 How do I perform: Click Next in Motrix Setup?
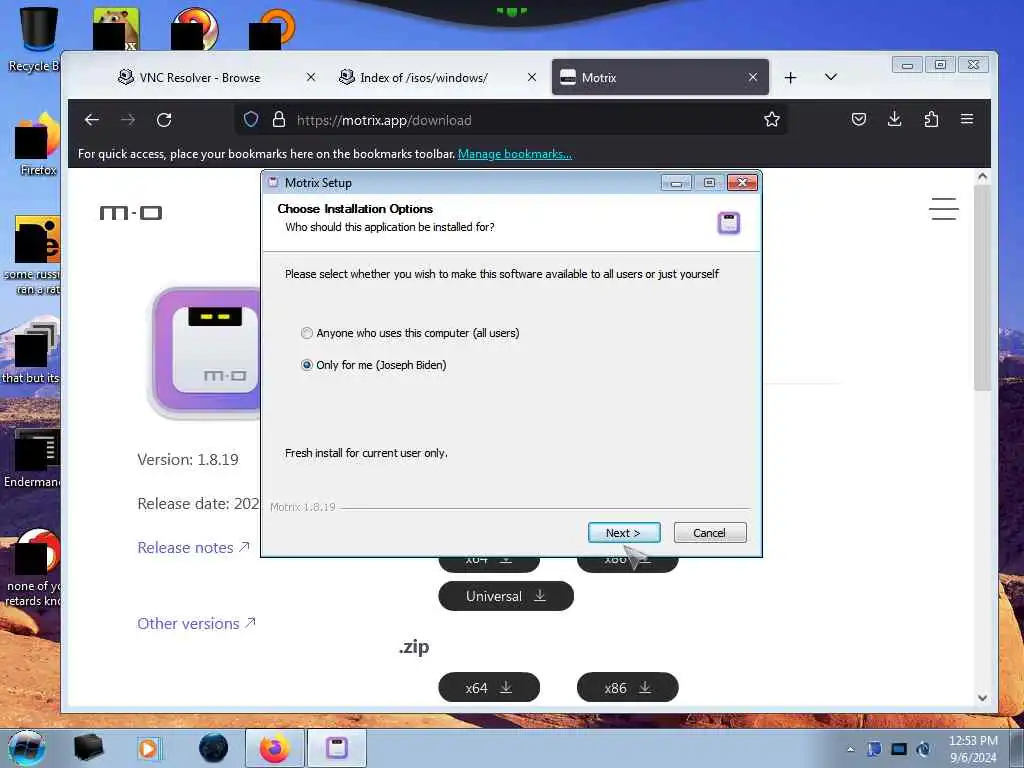[624, 533]
